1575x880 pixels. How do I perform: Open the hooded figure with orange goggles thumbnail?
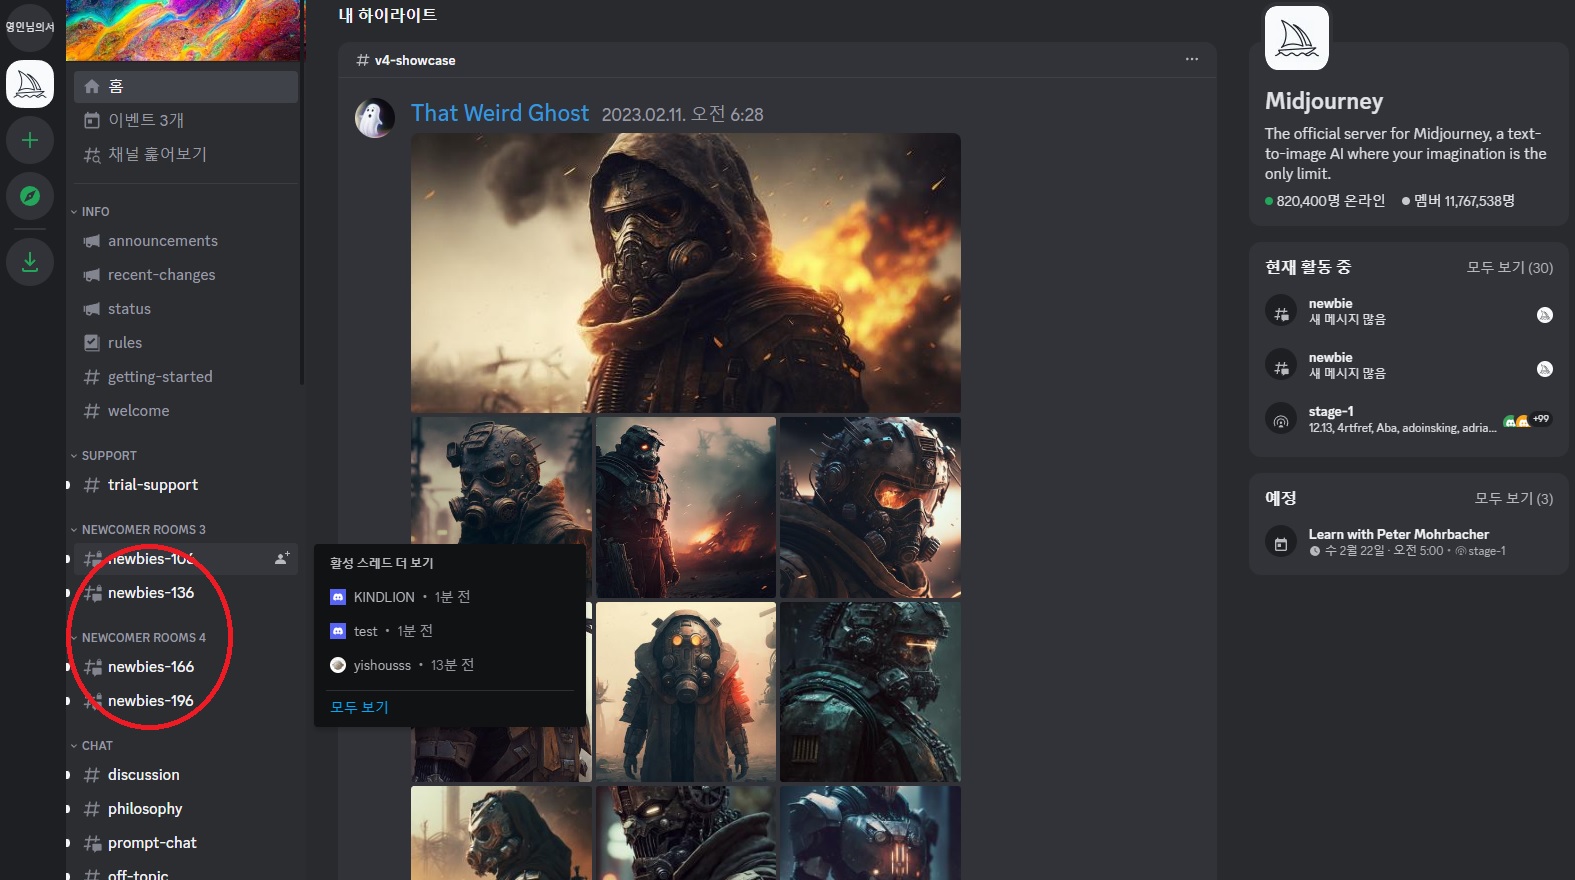(686, 692)
